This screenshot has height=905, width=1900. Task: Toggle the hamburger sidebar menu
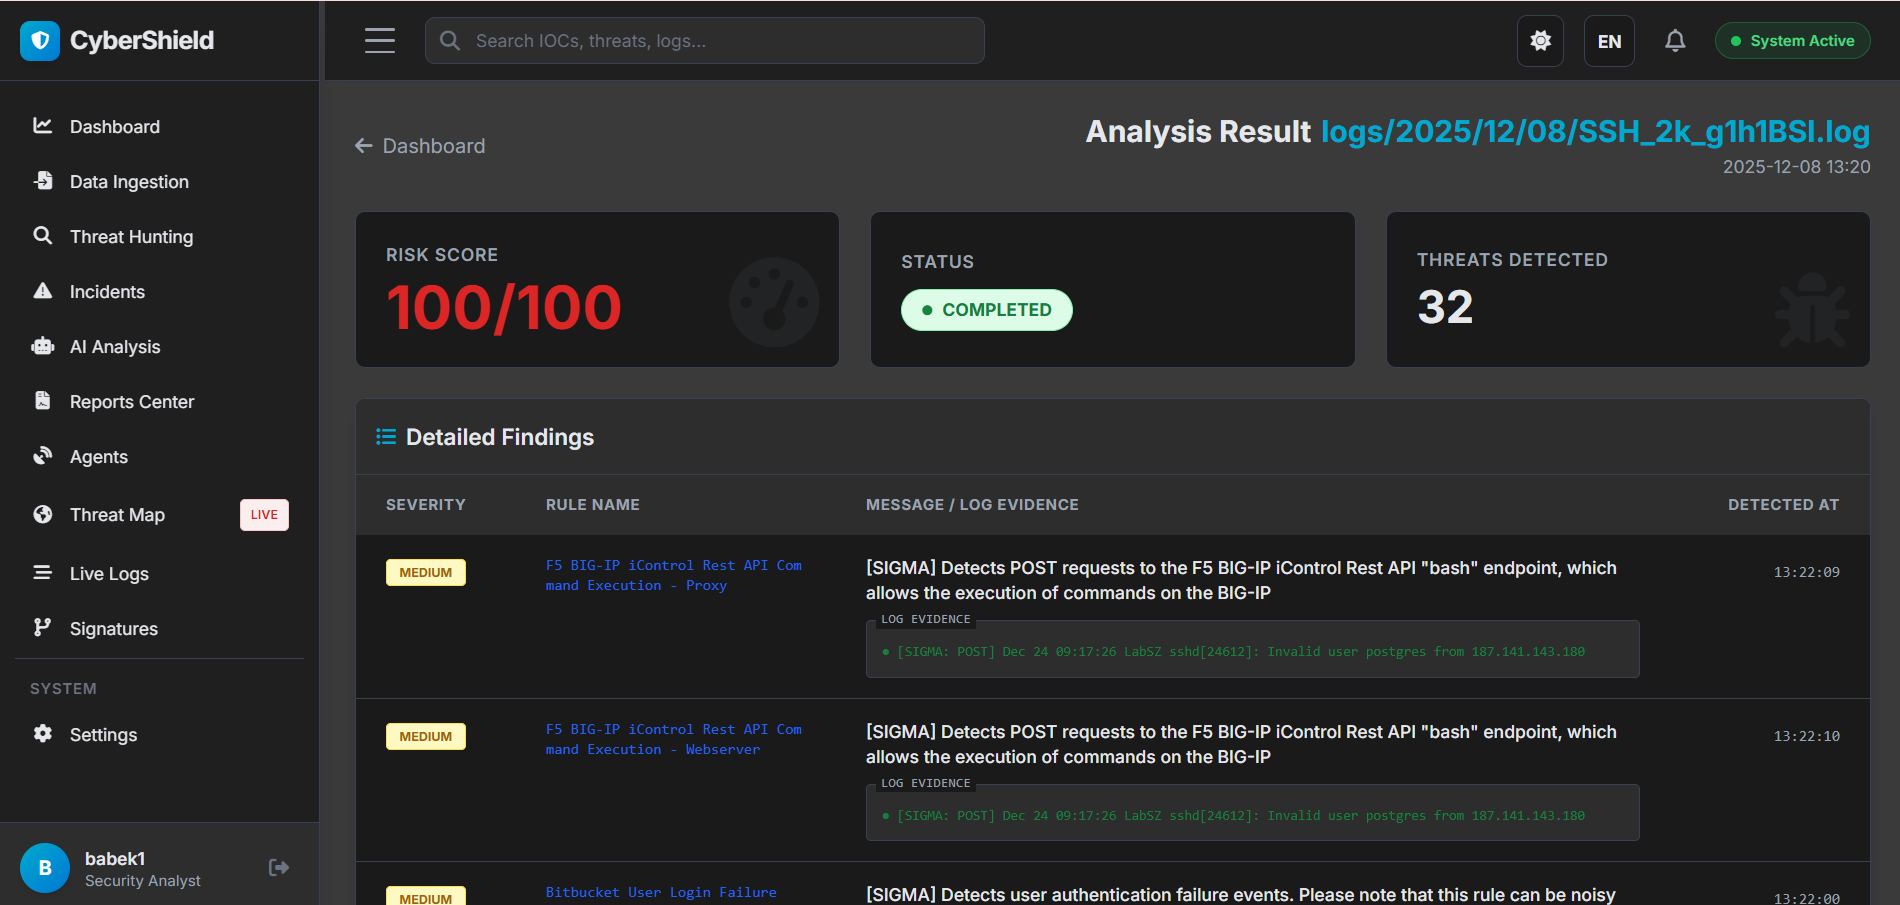coord(380,41)
